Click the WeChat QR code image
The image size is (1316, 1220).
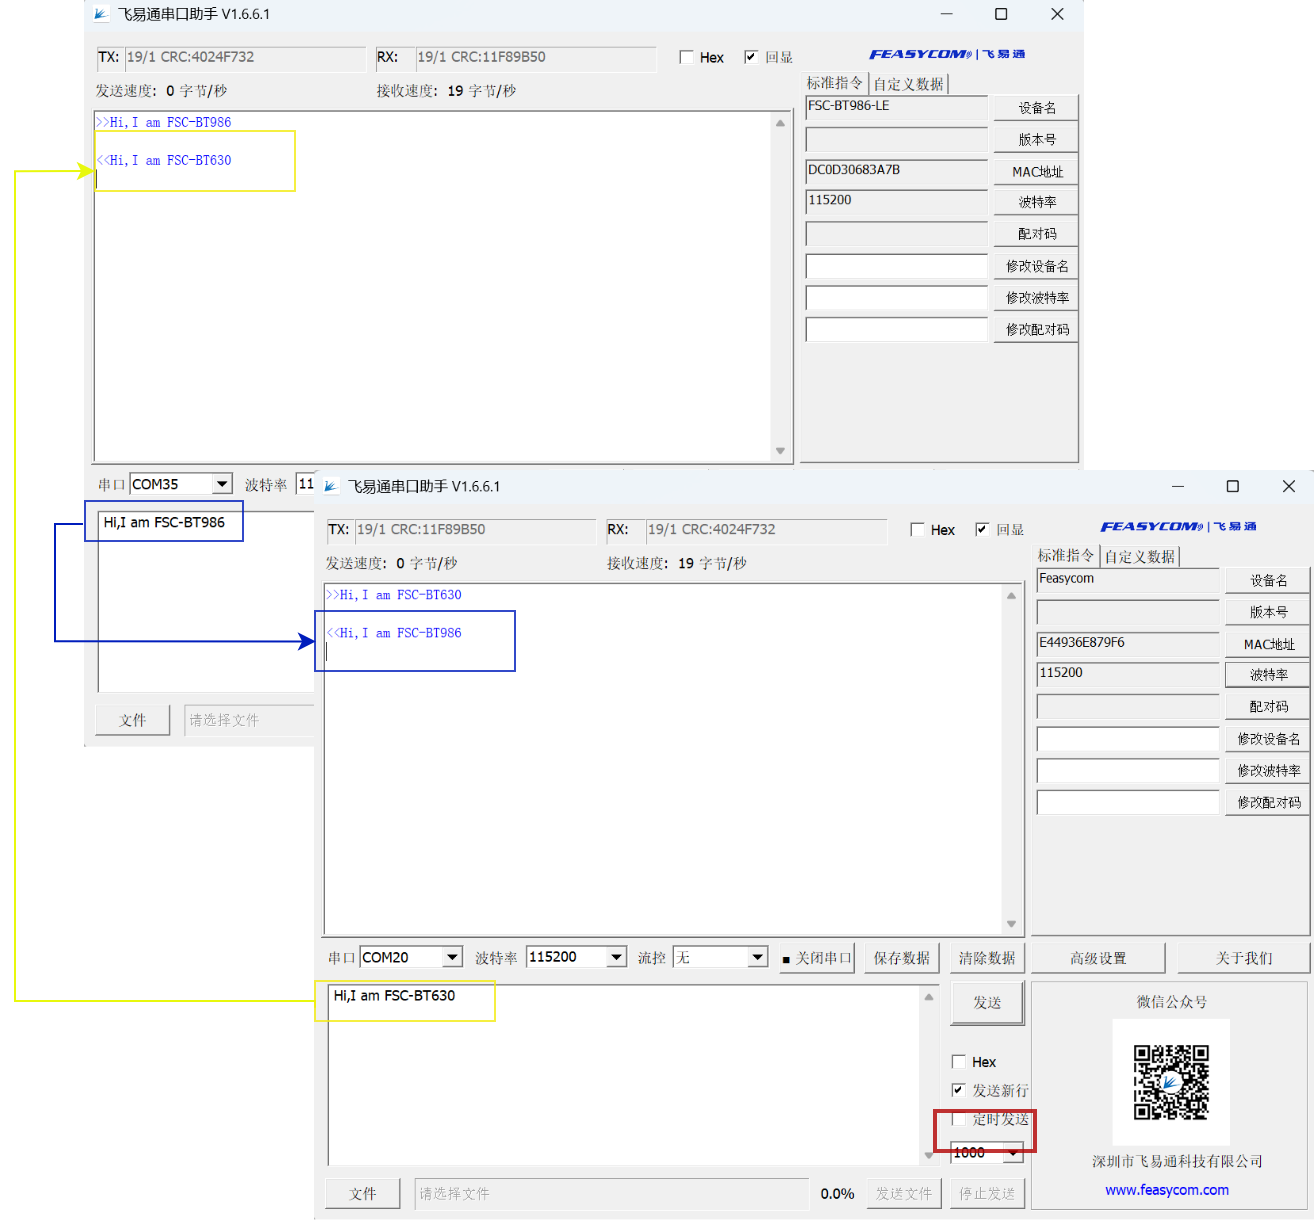(1171, 1082)
